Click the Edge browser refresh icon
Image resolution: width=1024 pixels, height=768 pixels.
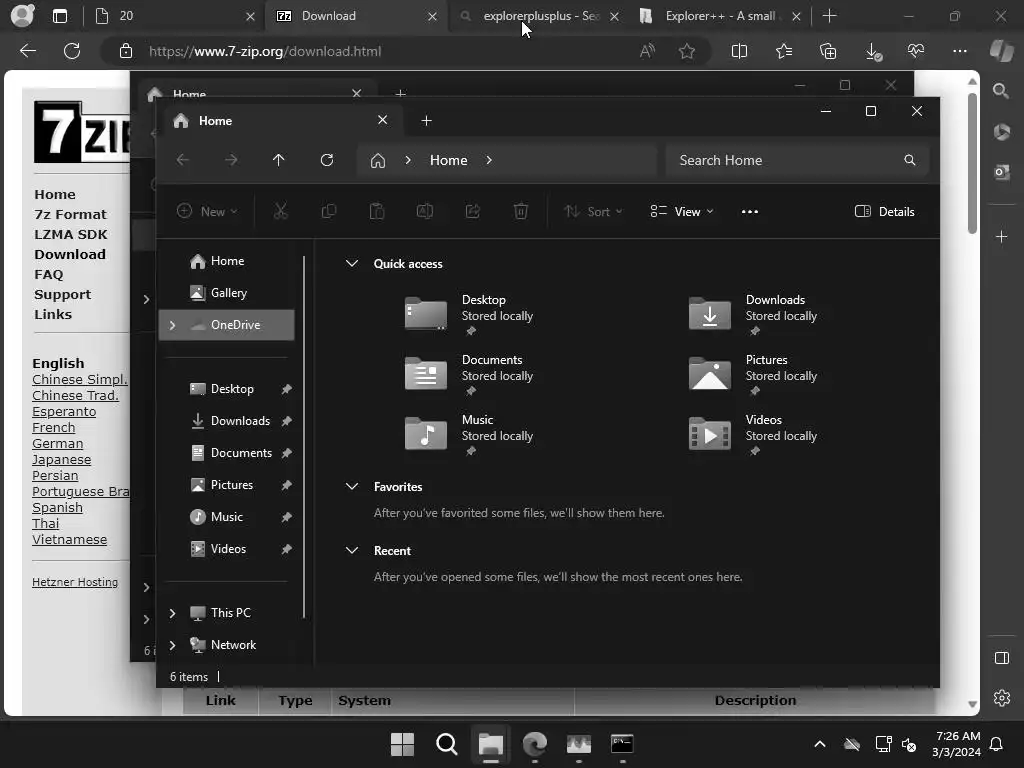point(72,51)
